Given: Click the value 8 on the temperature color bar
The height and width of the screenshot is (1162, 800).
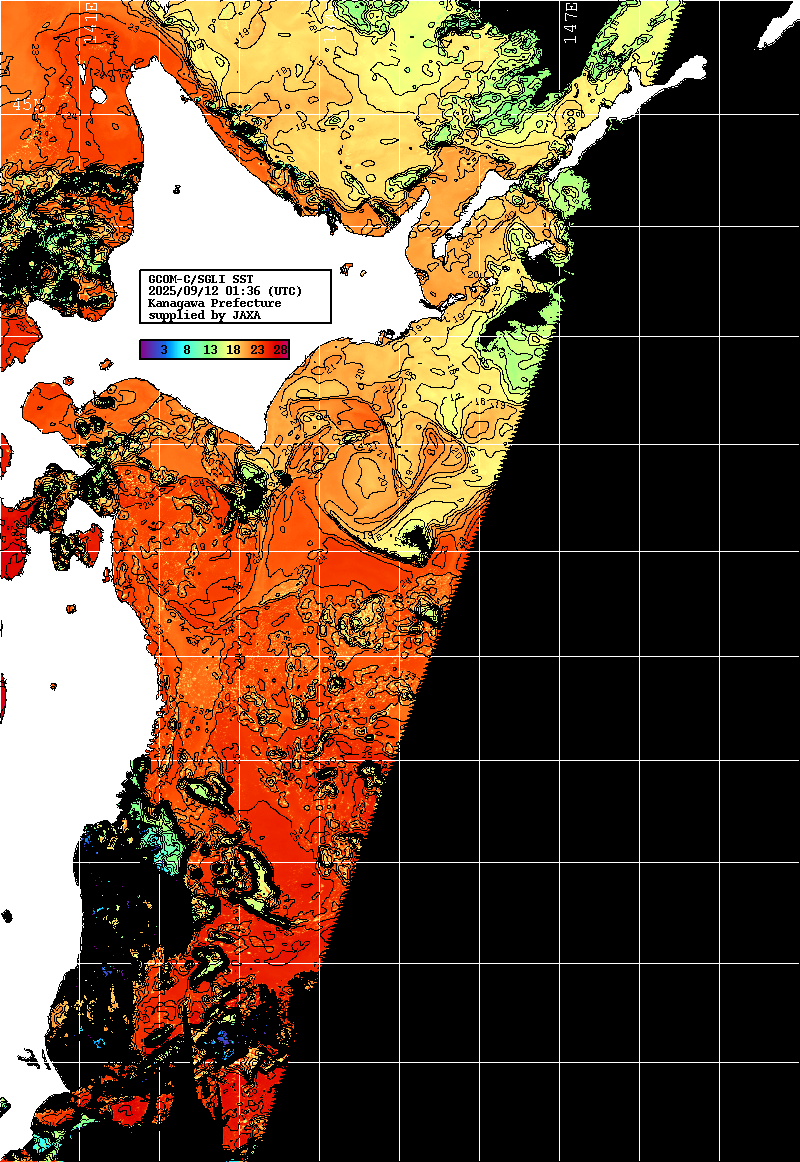Looking at the screenshot, I should click(187, 349).
